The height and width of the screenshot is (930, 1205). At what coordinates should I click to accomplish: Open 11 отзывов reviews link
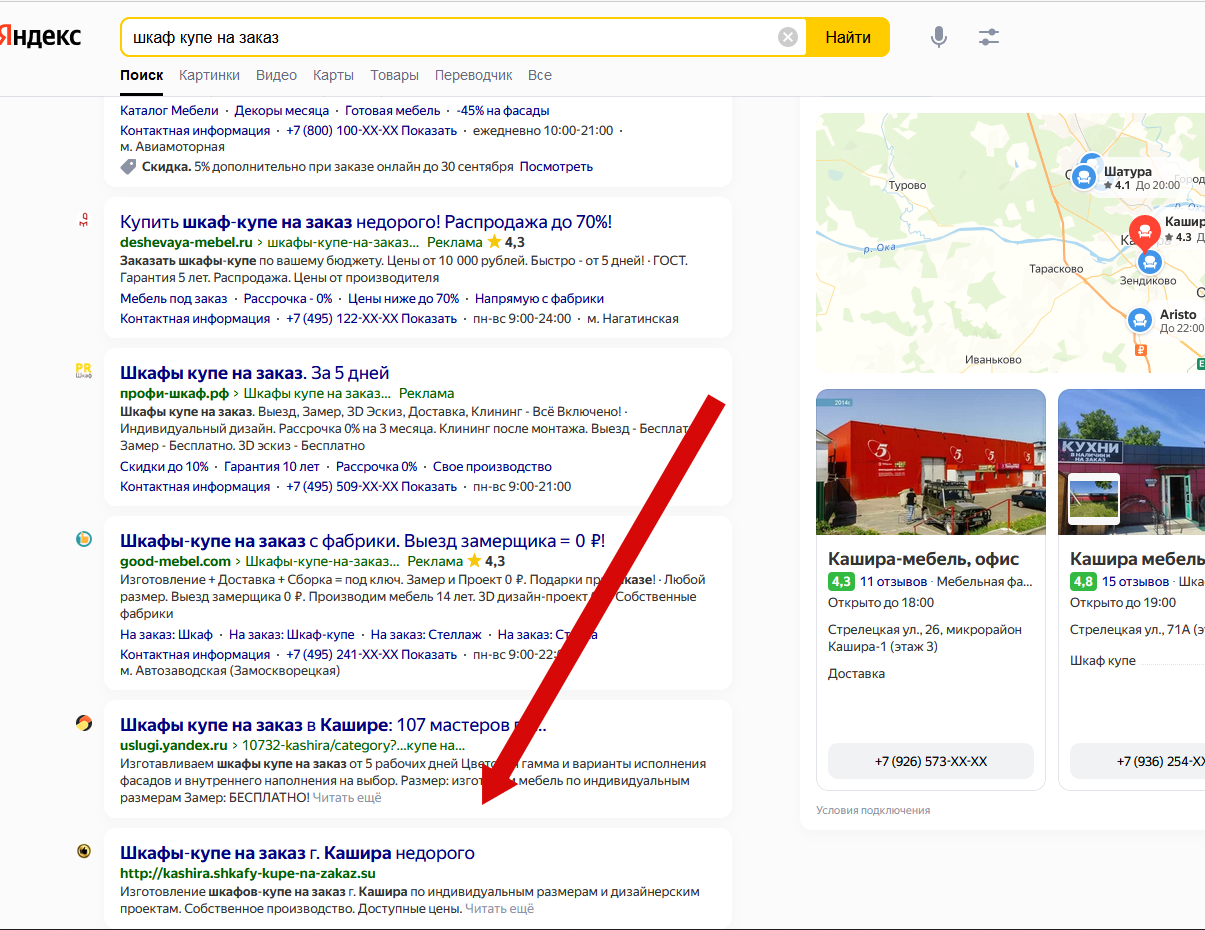(x=895, y=581)
